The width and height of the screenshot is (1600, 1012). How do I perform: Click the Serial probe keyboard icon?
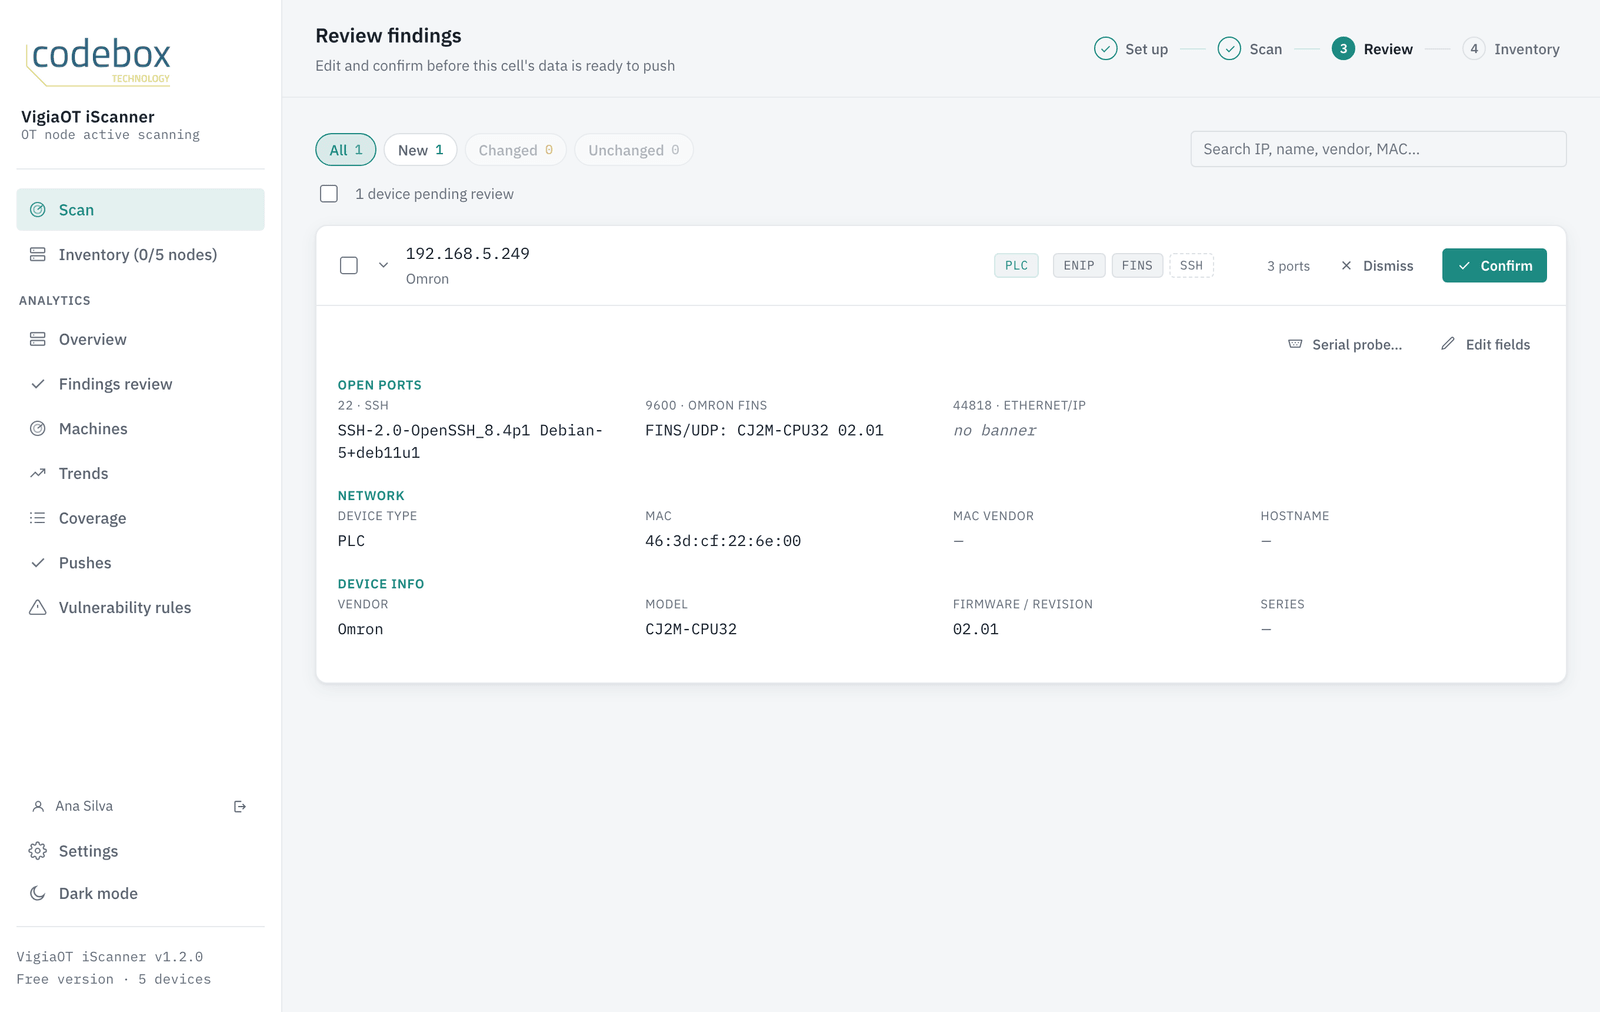(x=1295, y=344)
